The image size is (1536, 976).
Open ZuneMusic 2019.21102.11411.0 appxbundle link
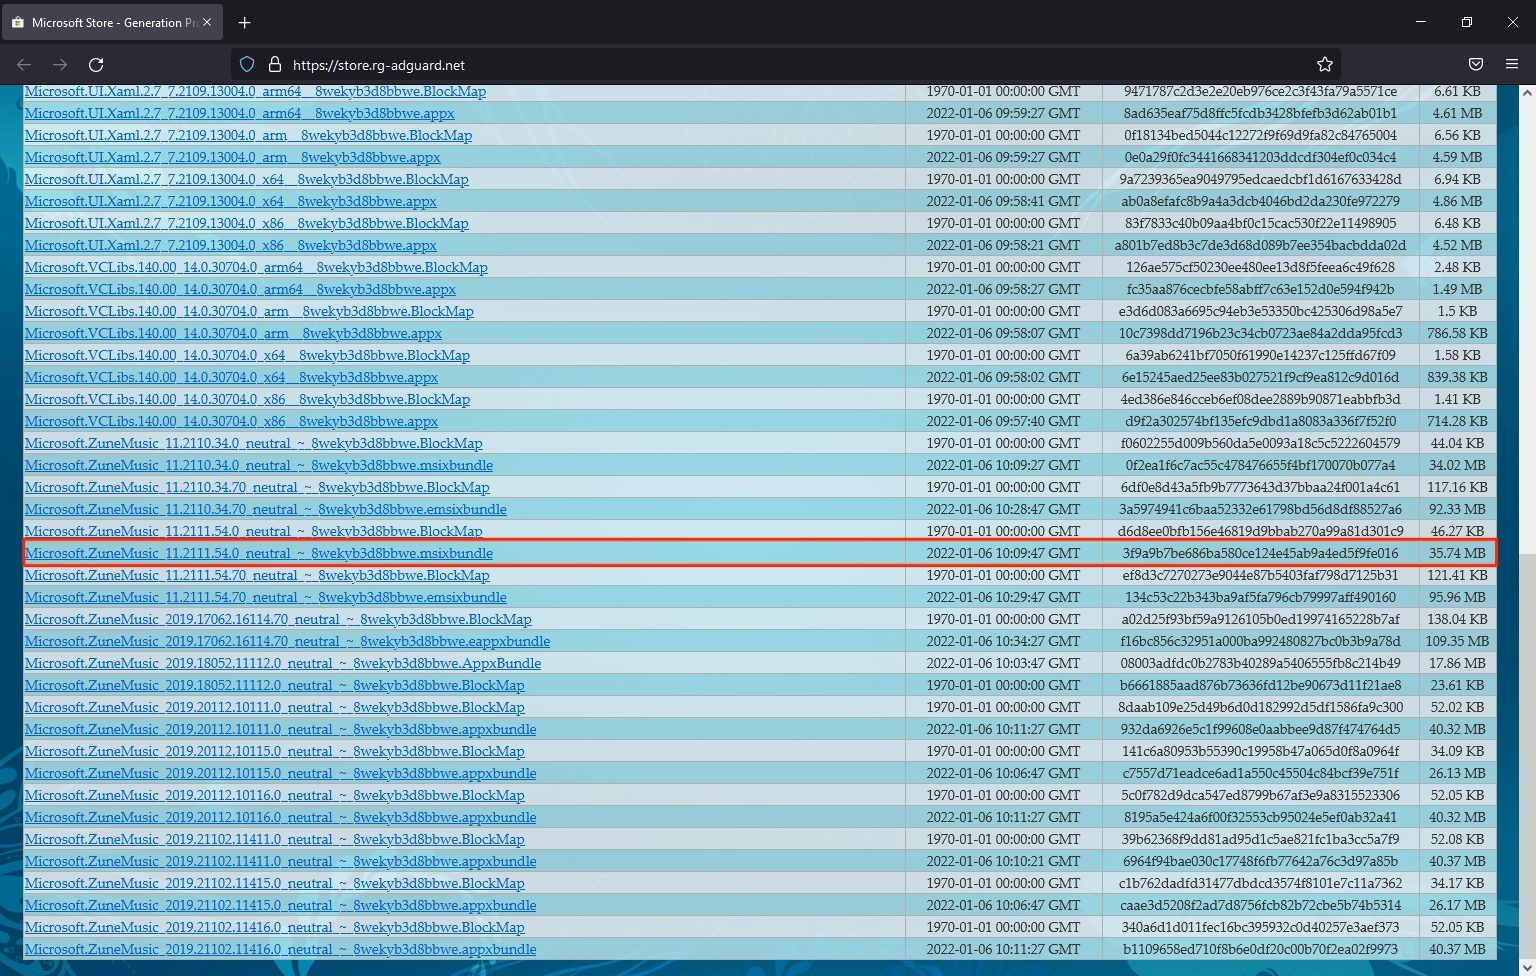pyautogui.click(x=281, y=861)
